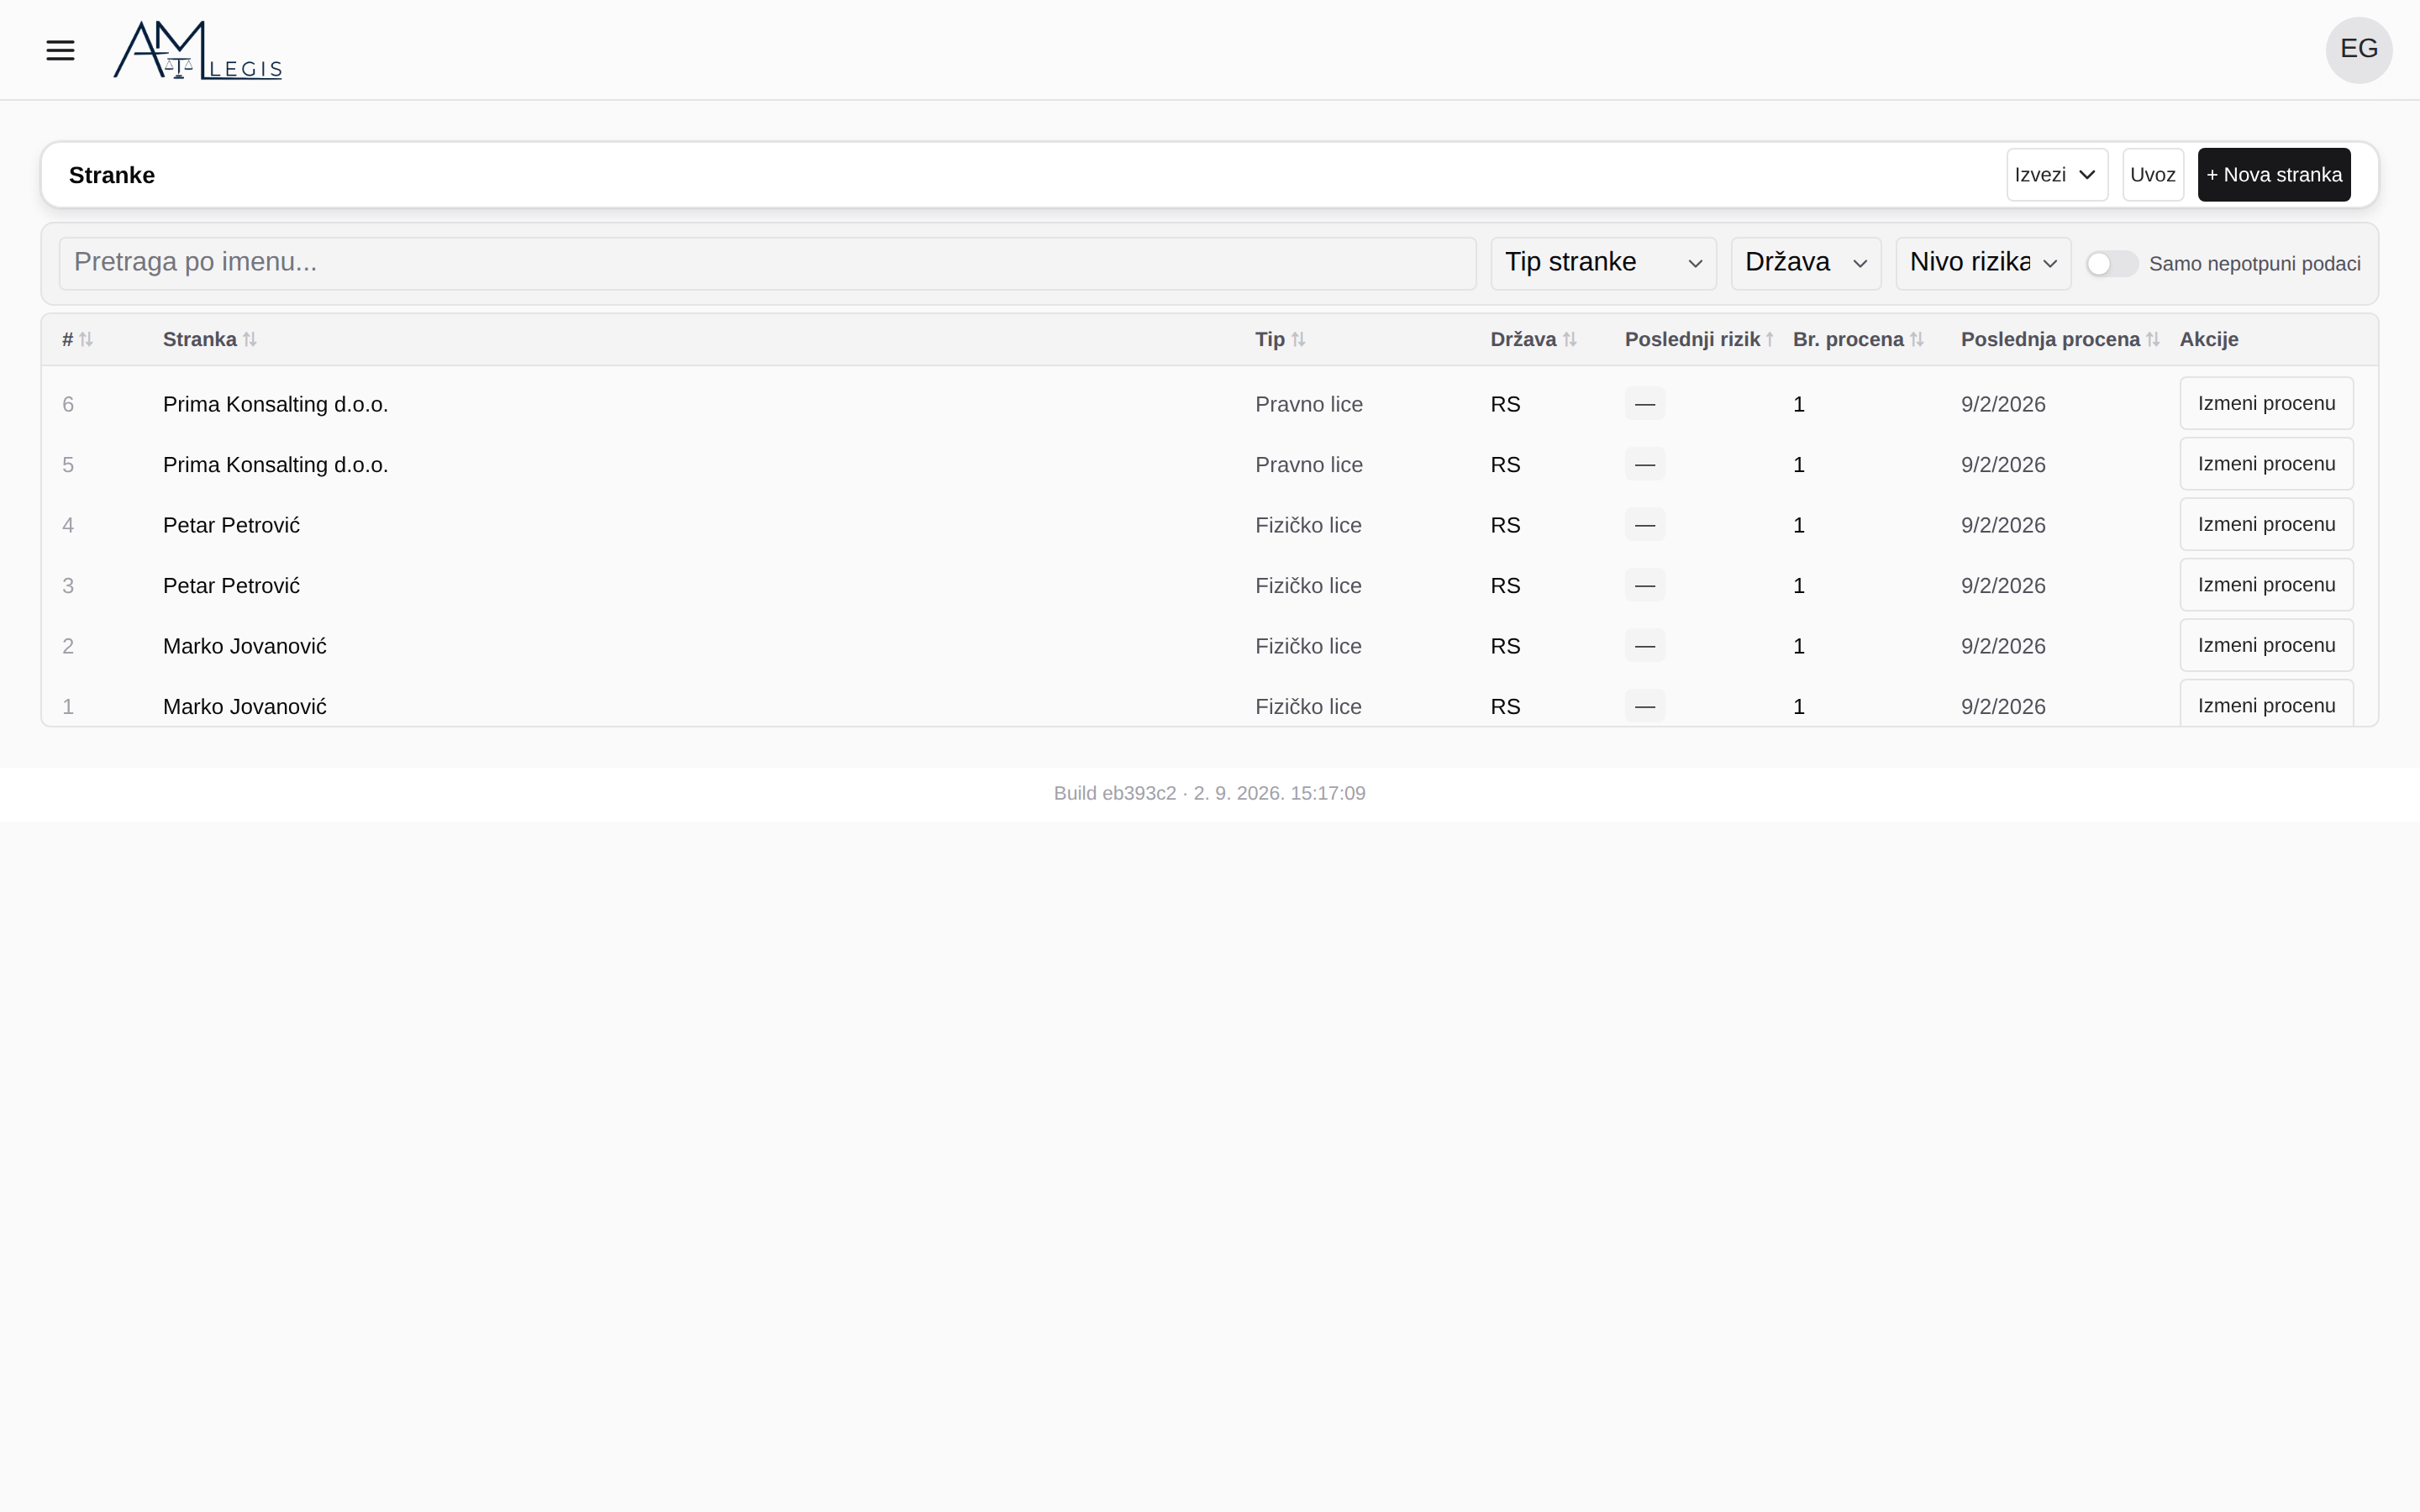This screenshot has width=2420, height=1512.
Task: Click Pravno lice type in row 6
Action: 1308,404
